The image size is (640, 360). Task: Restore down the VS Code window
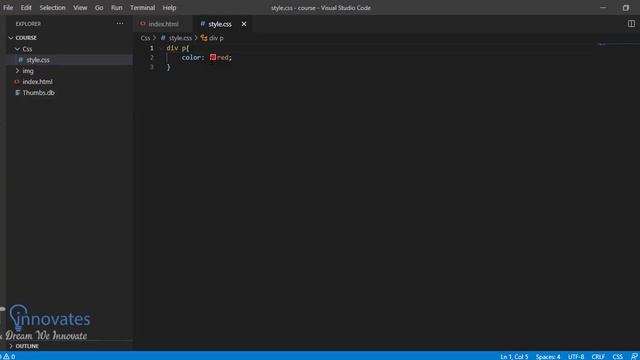tap(625, 8)
